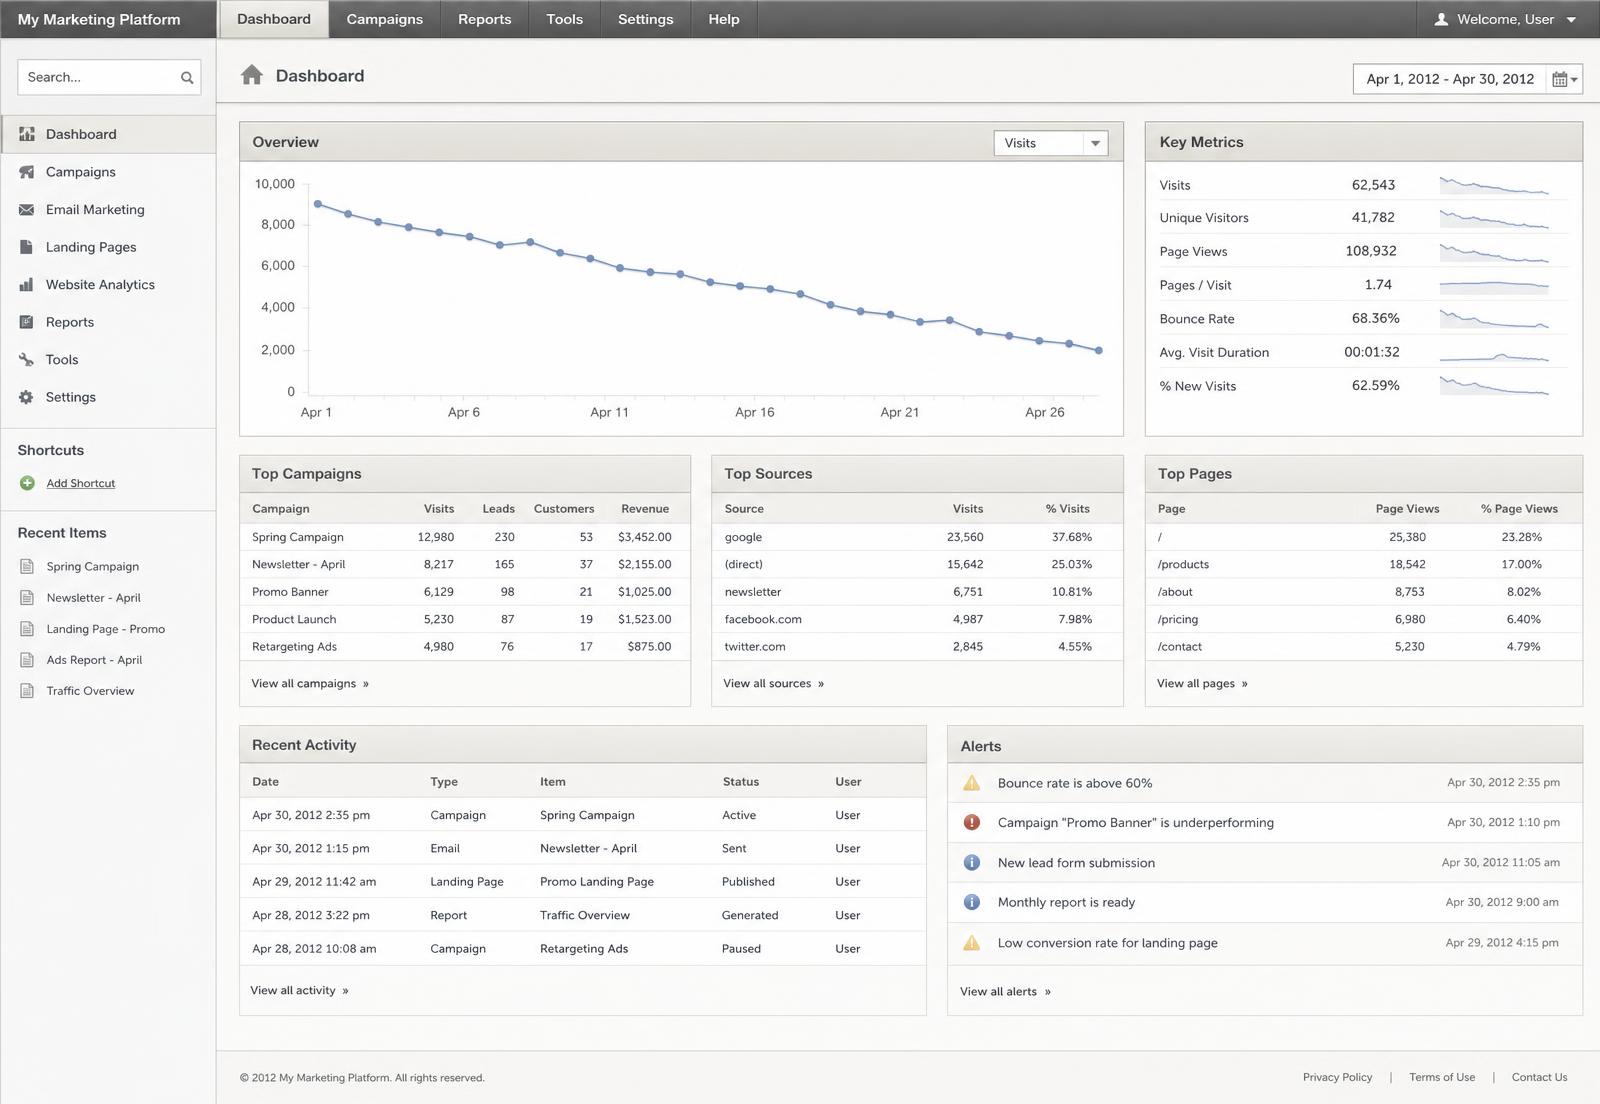Viewport: 1600px width, 1104px height.
Task: Select Email Marketing label in sidebar
Action: [x=95, y=210]
